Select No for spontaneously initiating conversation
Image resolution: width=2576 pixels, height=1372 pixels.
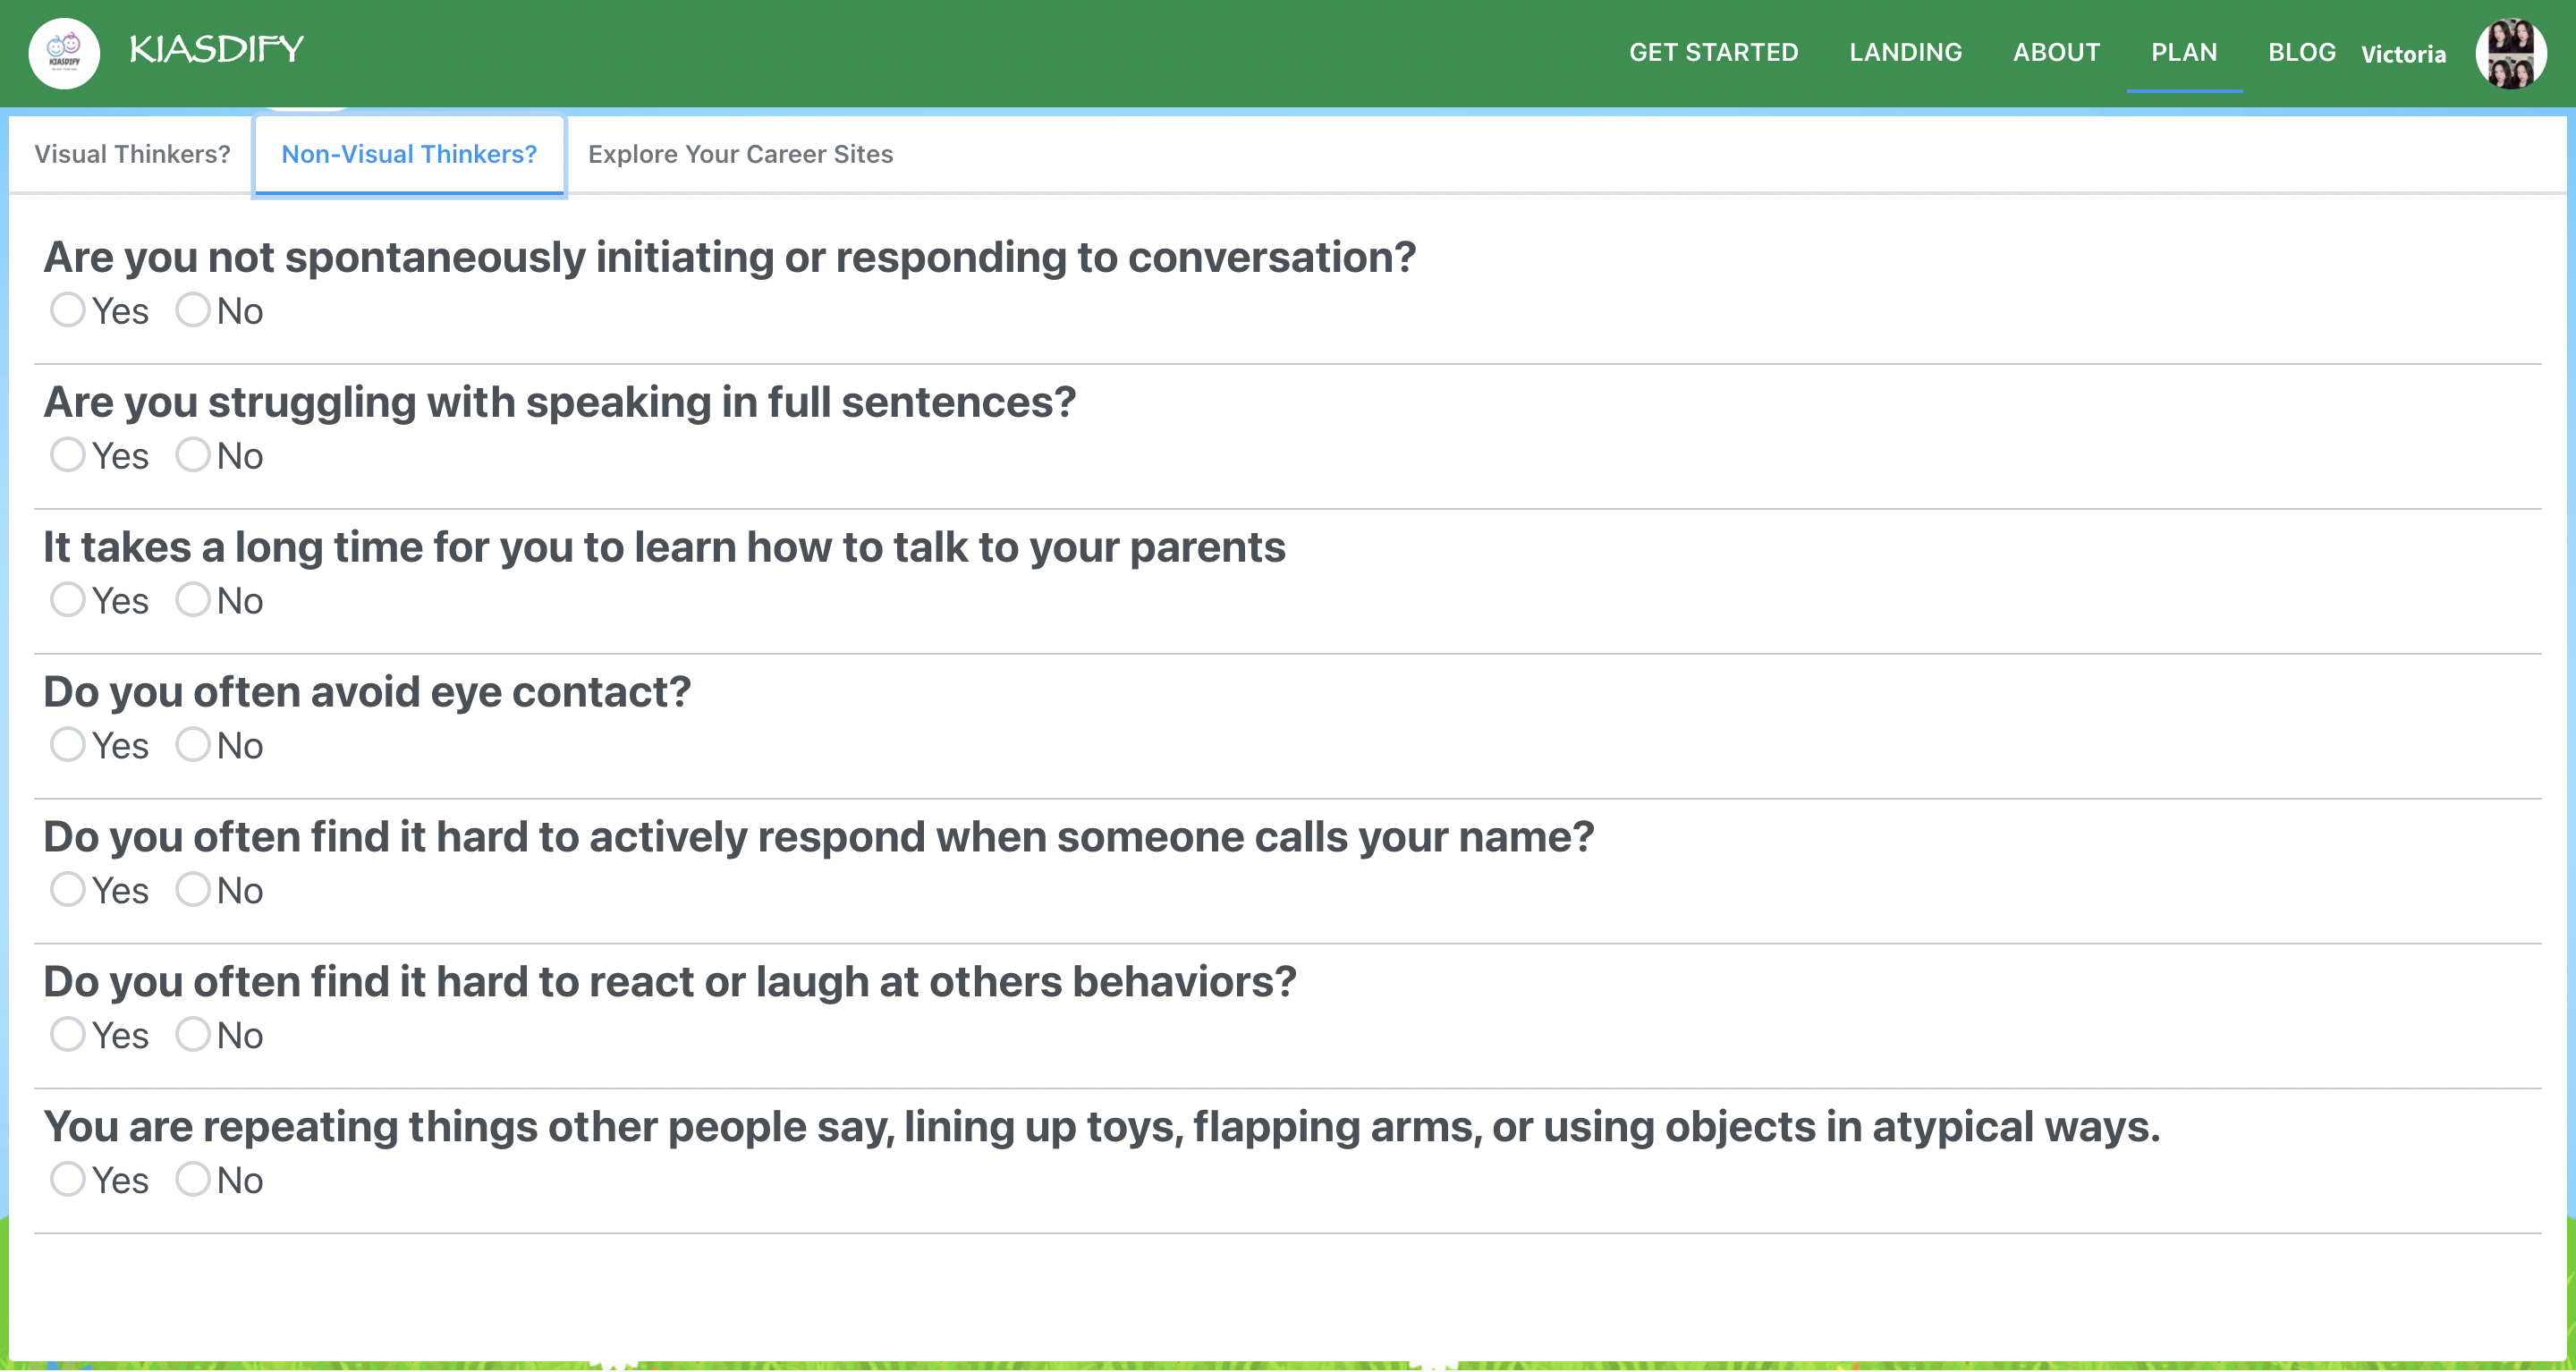(x=193, y=310)
